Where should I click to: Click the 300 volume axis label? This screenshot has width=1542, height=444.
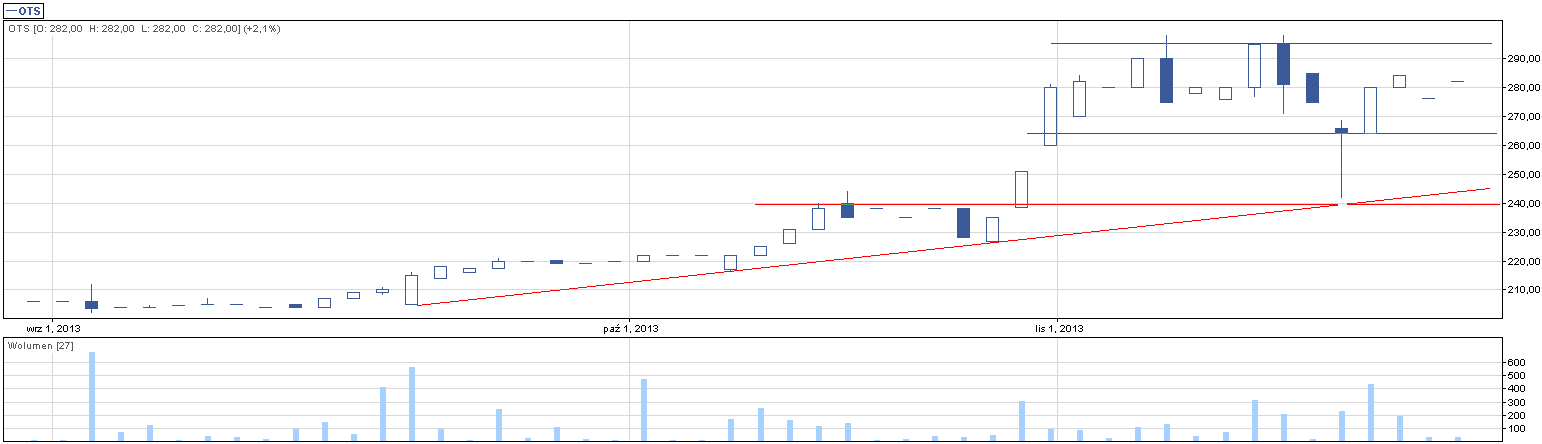[x=1516, y=402]
